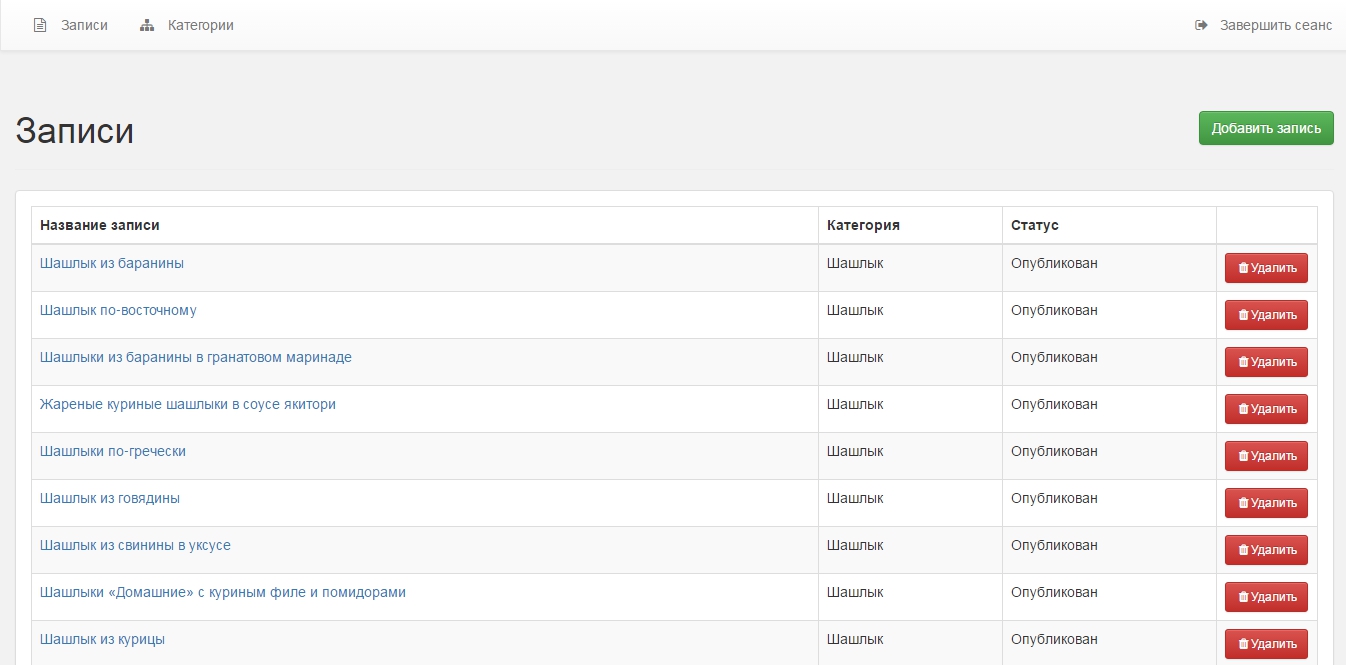The height and width of the screenshot is (665, 1346).
Task: Click the sitemap icon beside Категории
Action: coord(147,25)
